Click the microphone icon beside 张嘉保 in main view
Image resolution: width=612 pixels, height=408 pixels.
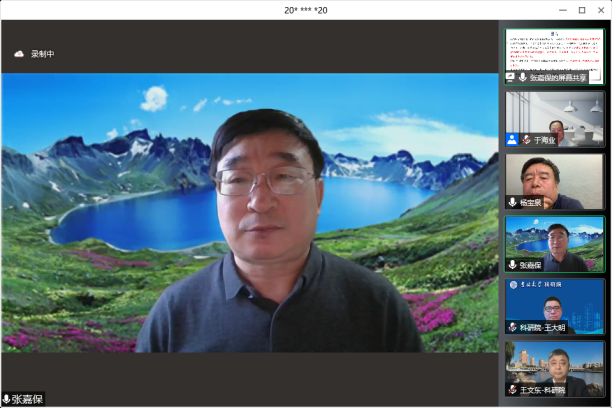(x=6, y=399)
